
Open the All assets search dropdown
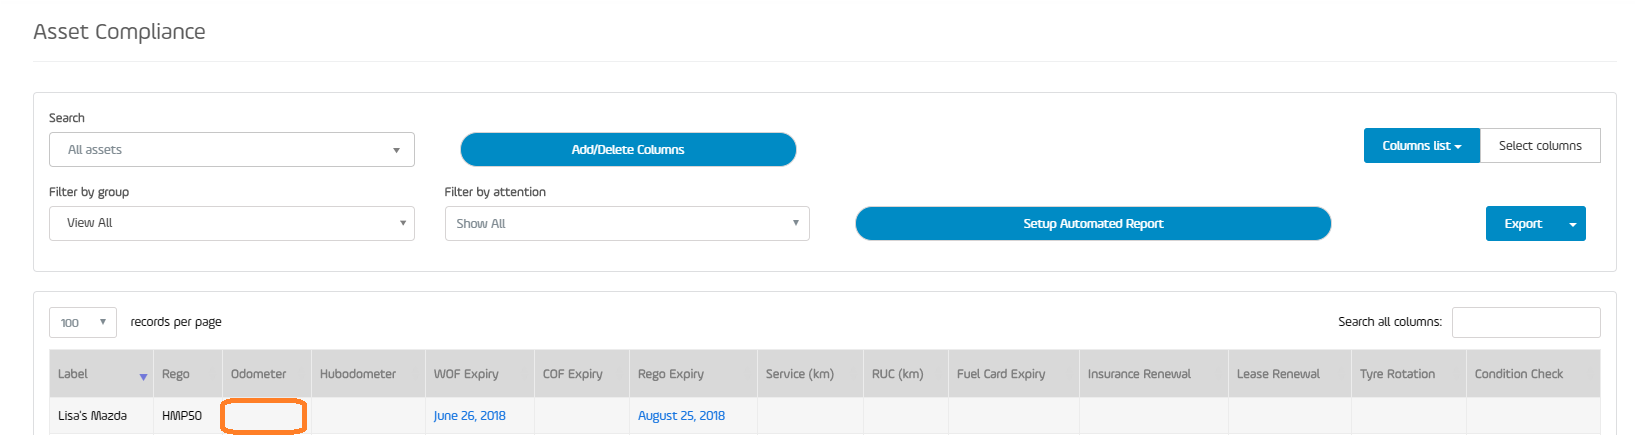[232, 150]
